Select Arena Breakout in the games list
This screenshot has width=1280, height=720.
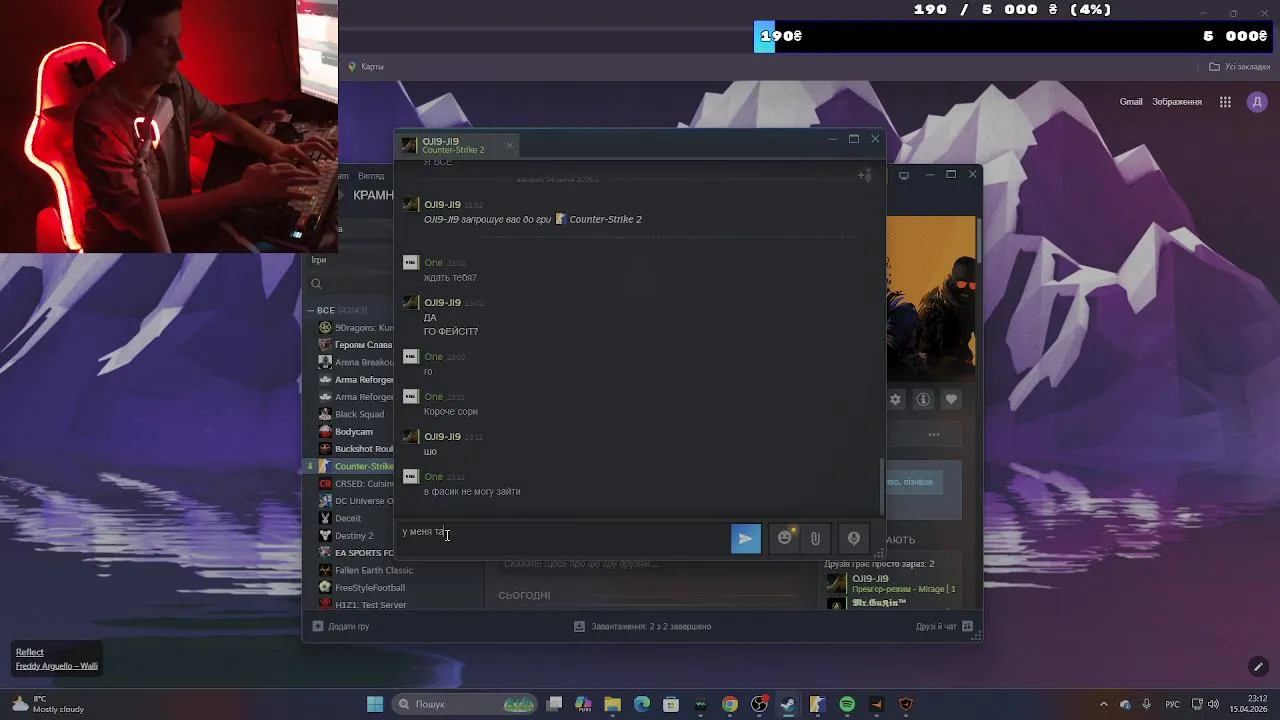click(x=355, y=362)
